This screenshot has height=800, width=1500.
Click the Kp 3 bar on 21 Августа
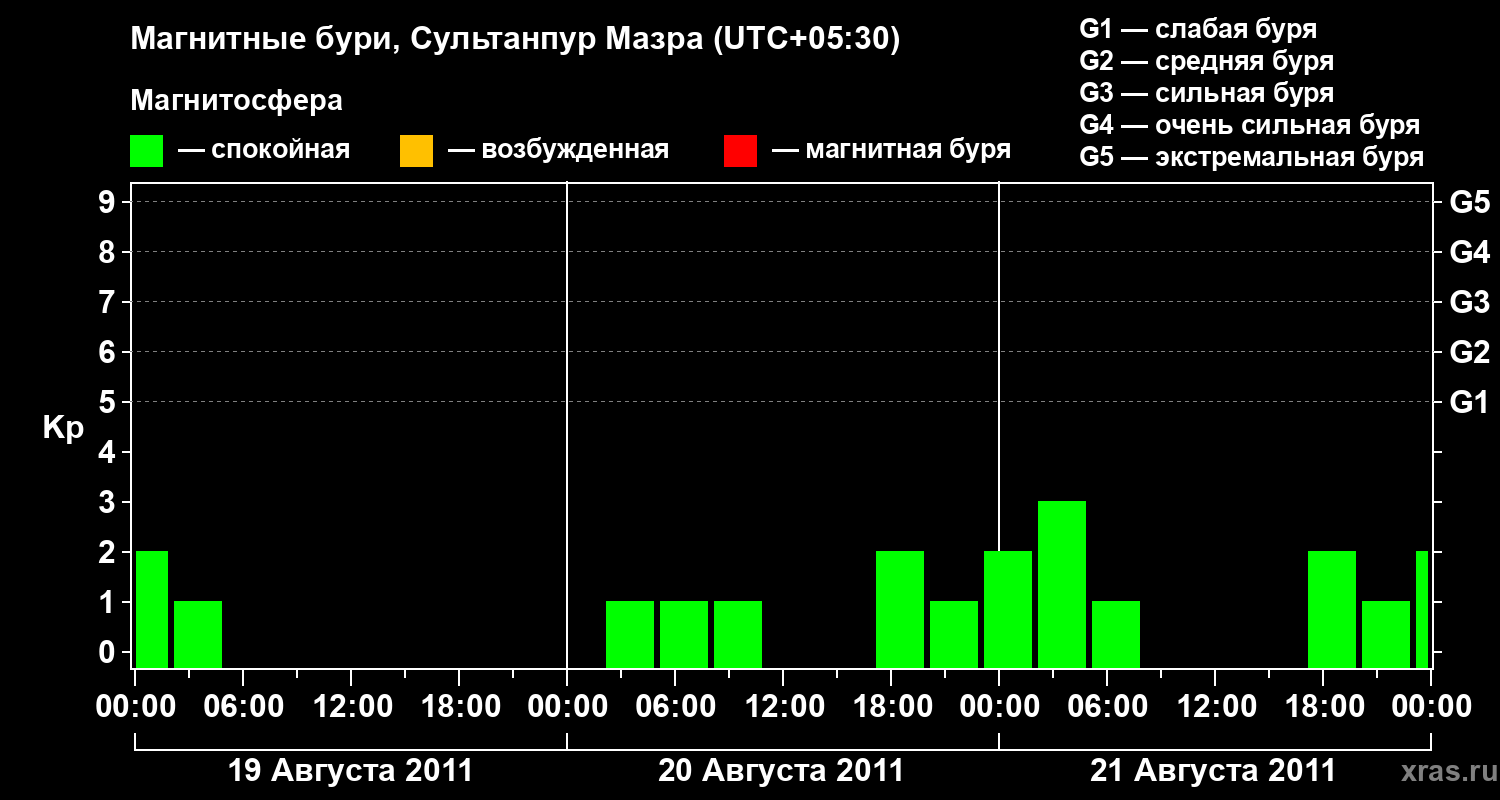point(1062,584)
